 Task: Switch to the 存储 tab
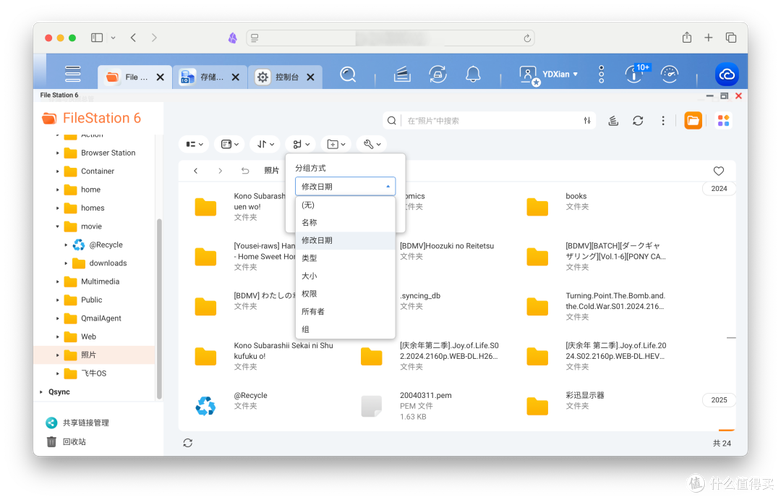pos(203,77)
